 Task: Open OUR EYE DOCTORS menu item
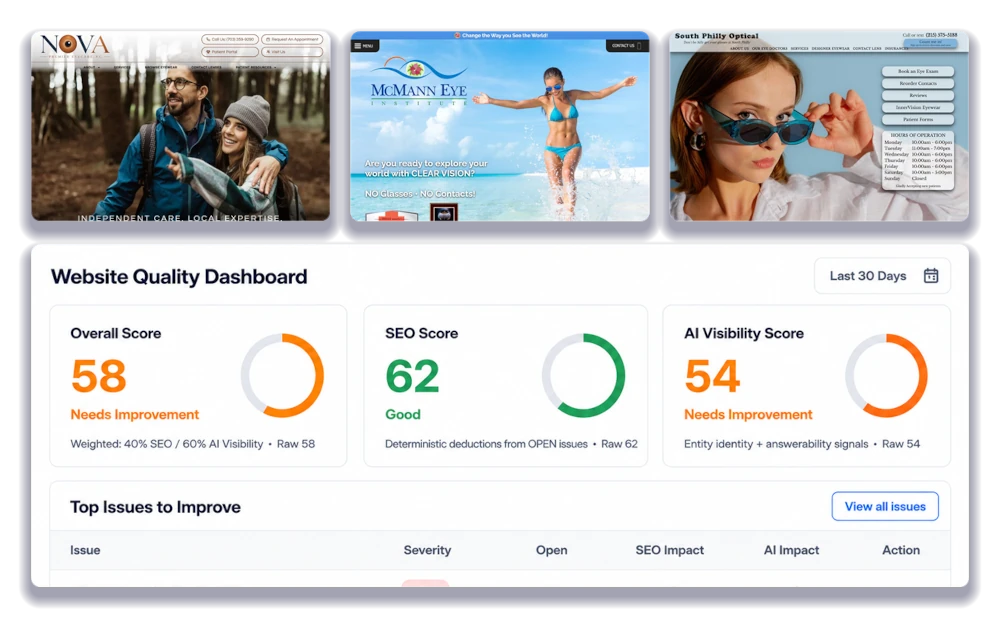click(x=770, y=48)
